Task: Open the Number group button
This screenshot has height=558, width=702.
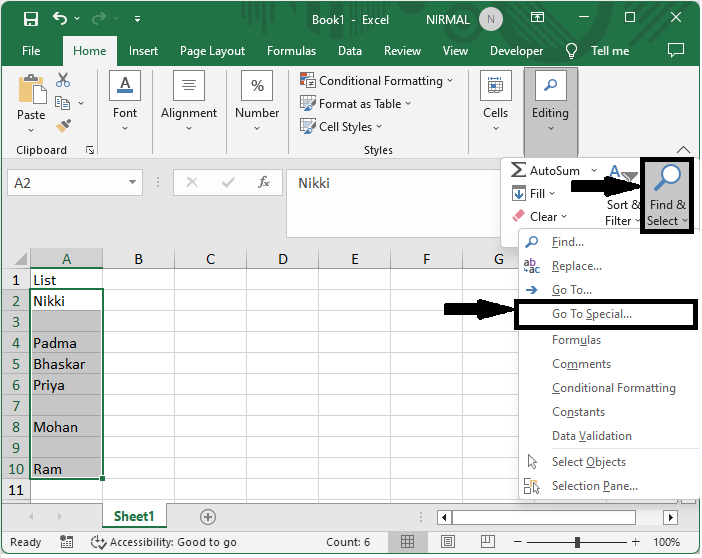Action: 257,101
